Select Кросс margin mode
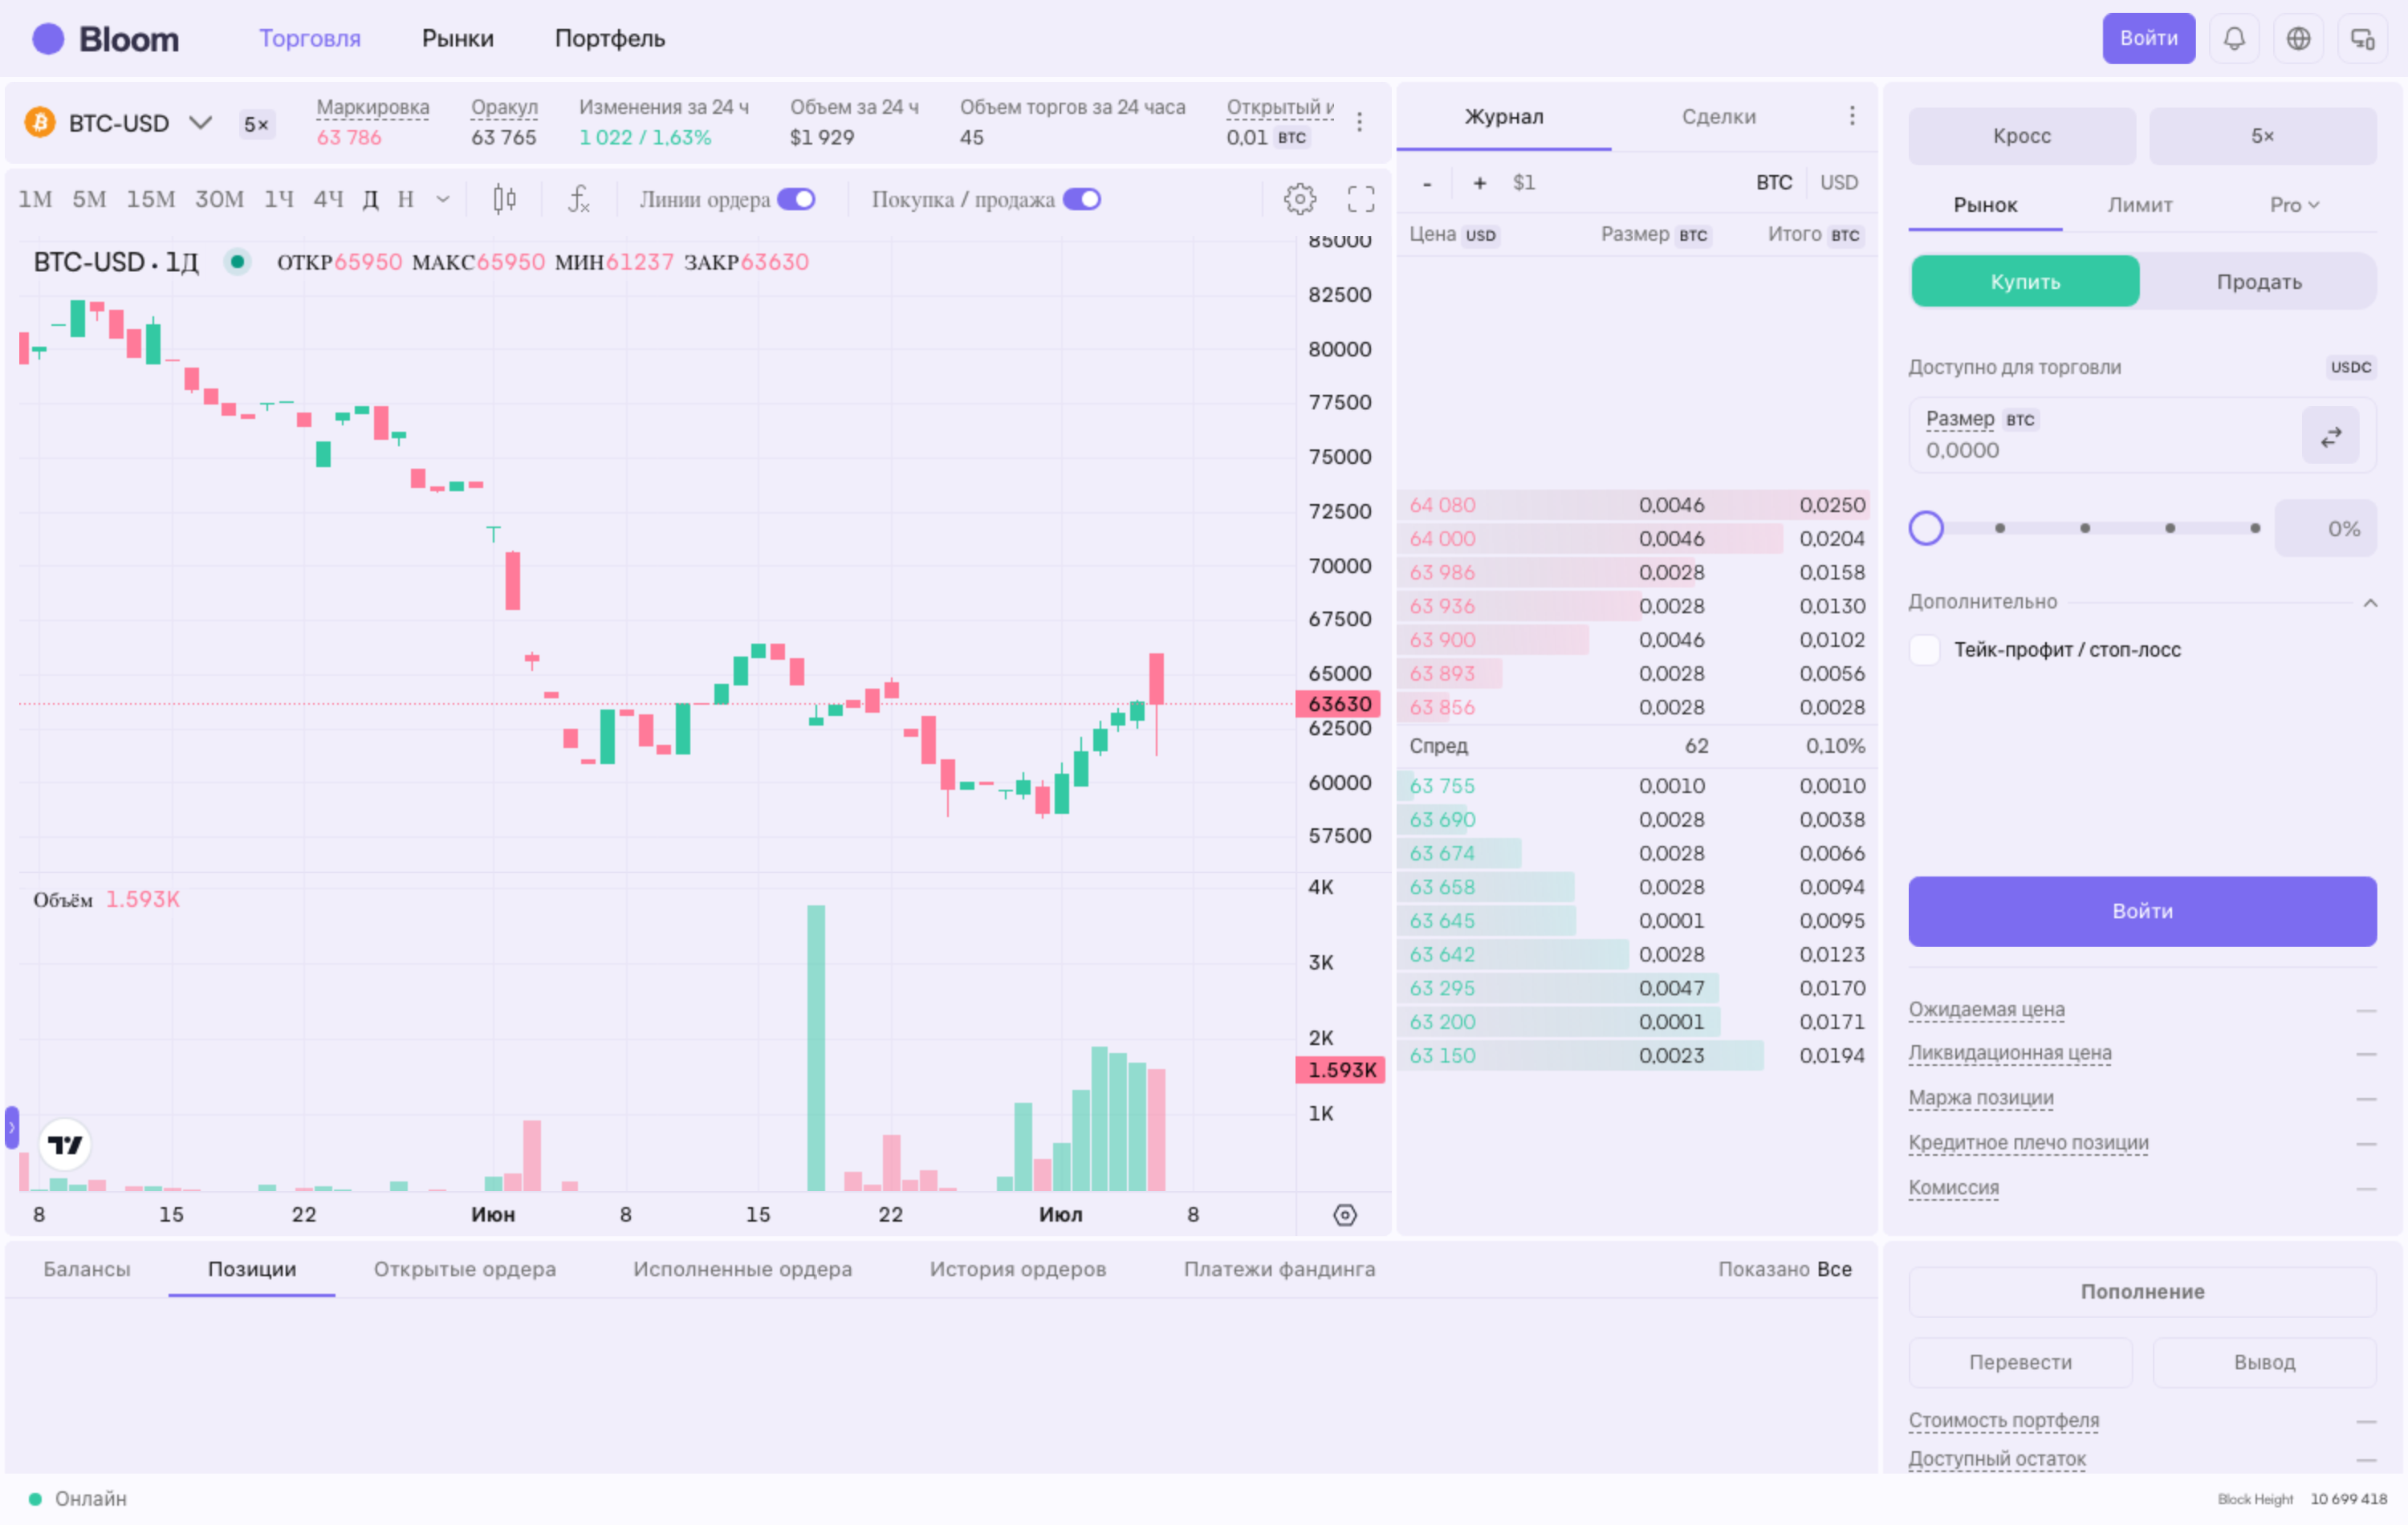This screenshot has width=2408, height=1525. (x=2022, y=136)
